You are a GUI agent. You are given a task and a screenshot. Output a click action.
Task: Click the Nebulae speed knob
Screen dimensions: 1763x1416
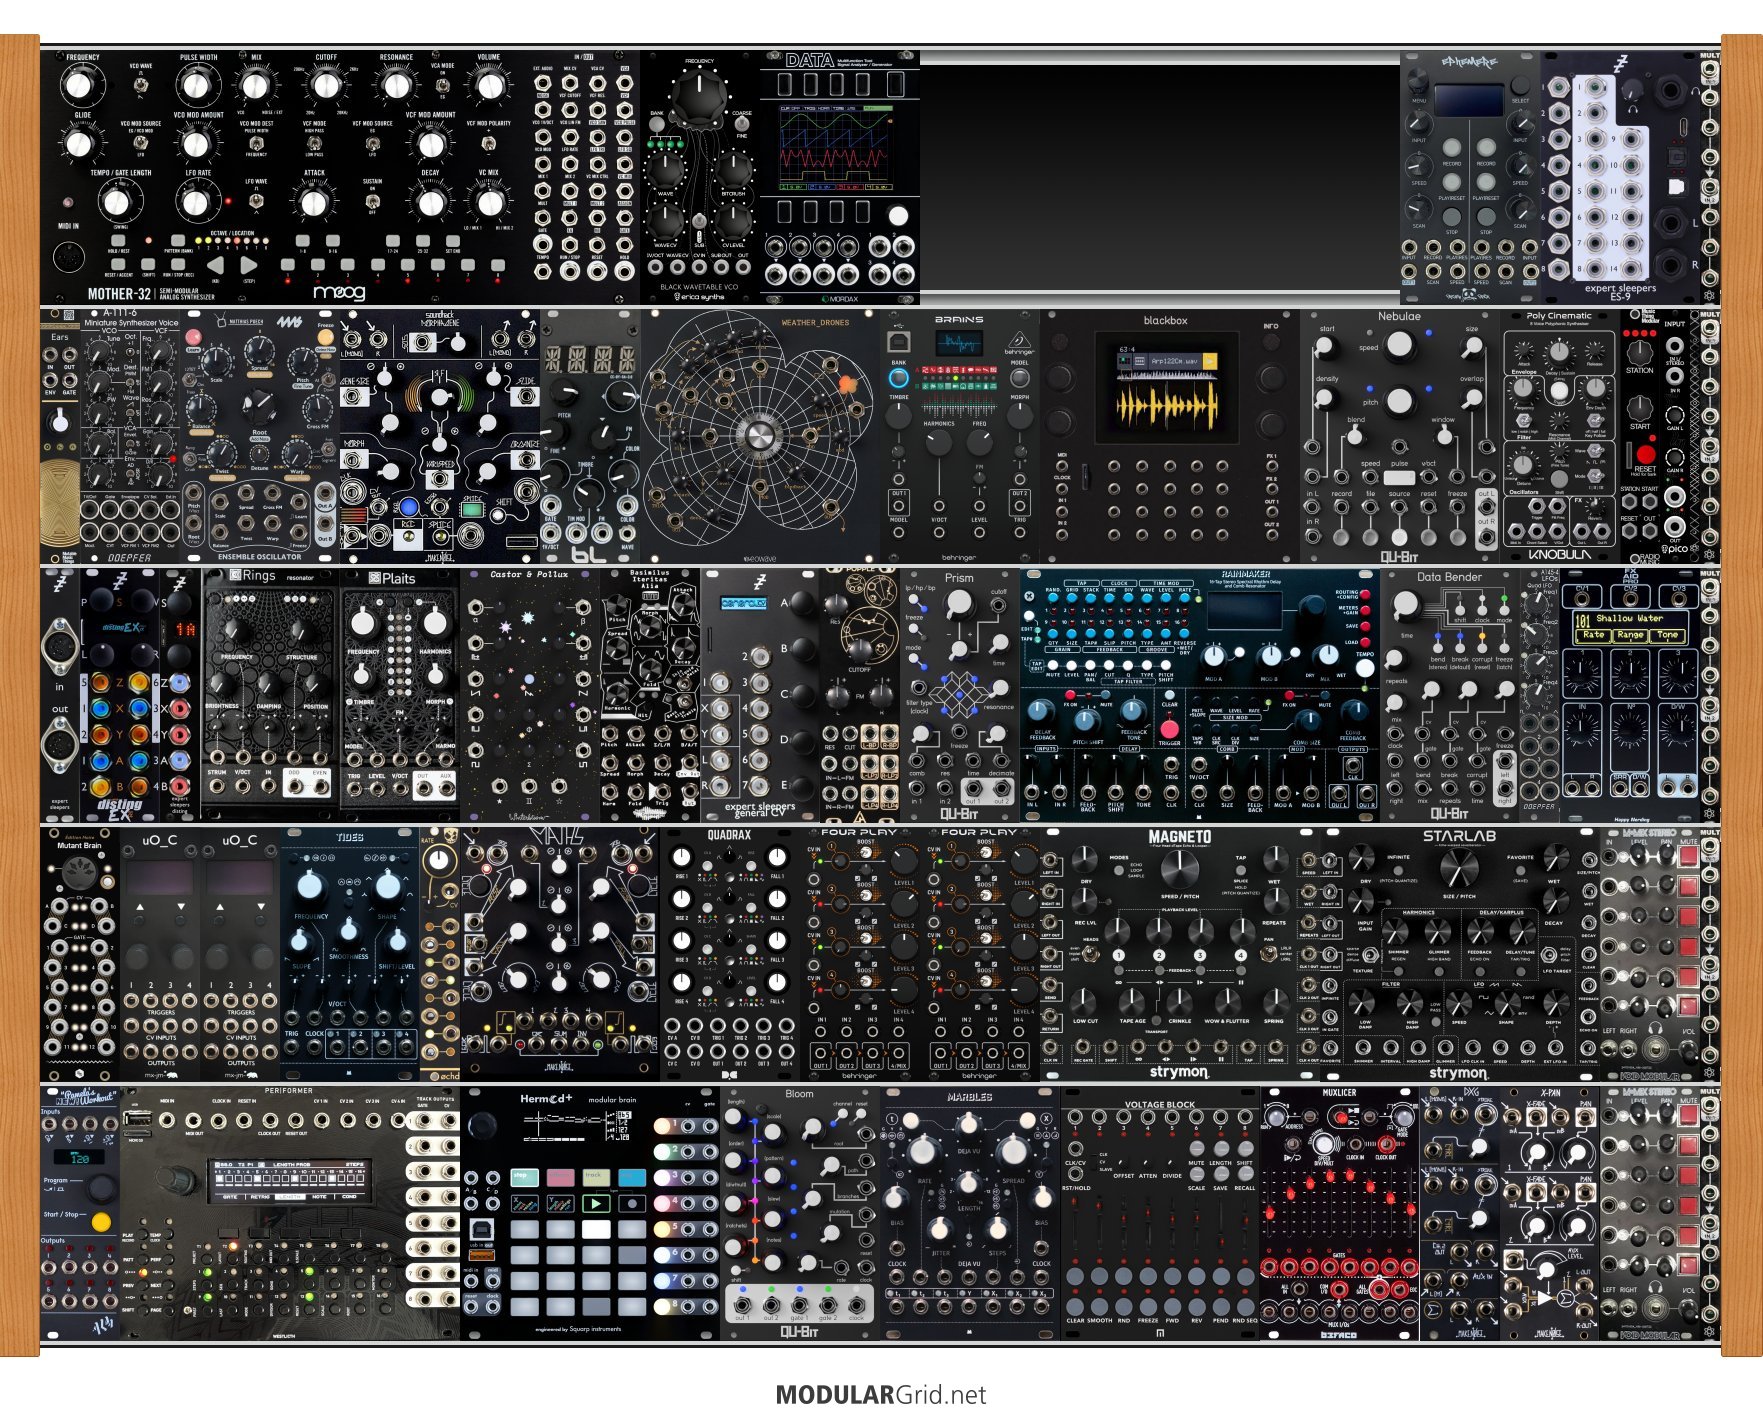1399,345
